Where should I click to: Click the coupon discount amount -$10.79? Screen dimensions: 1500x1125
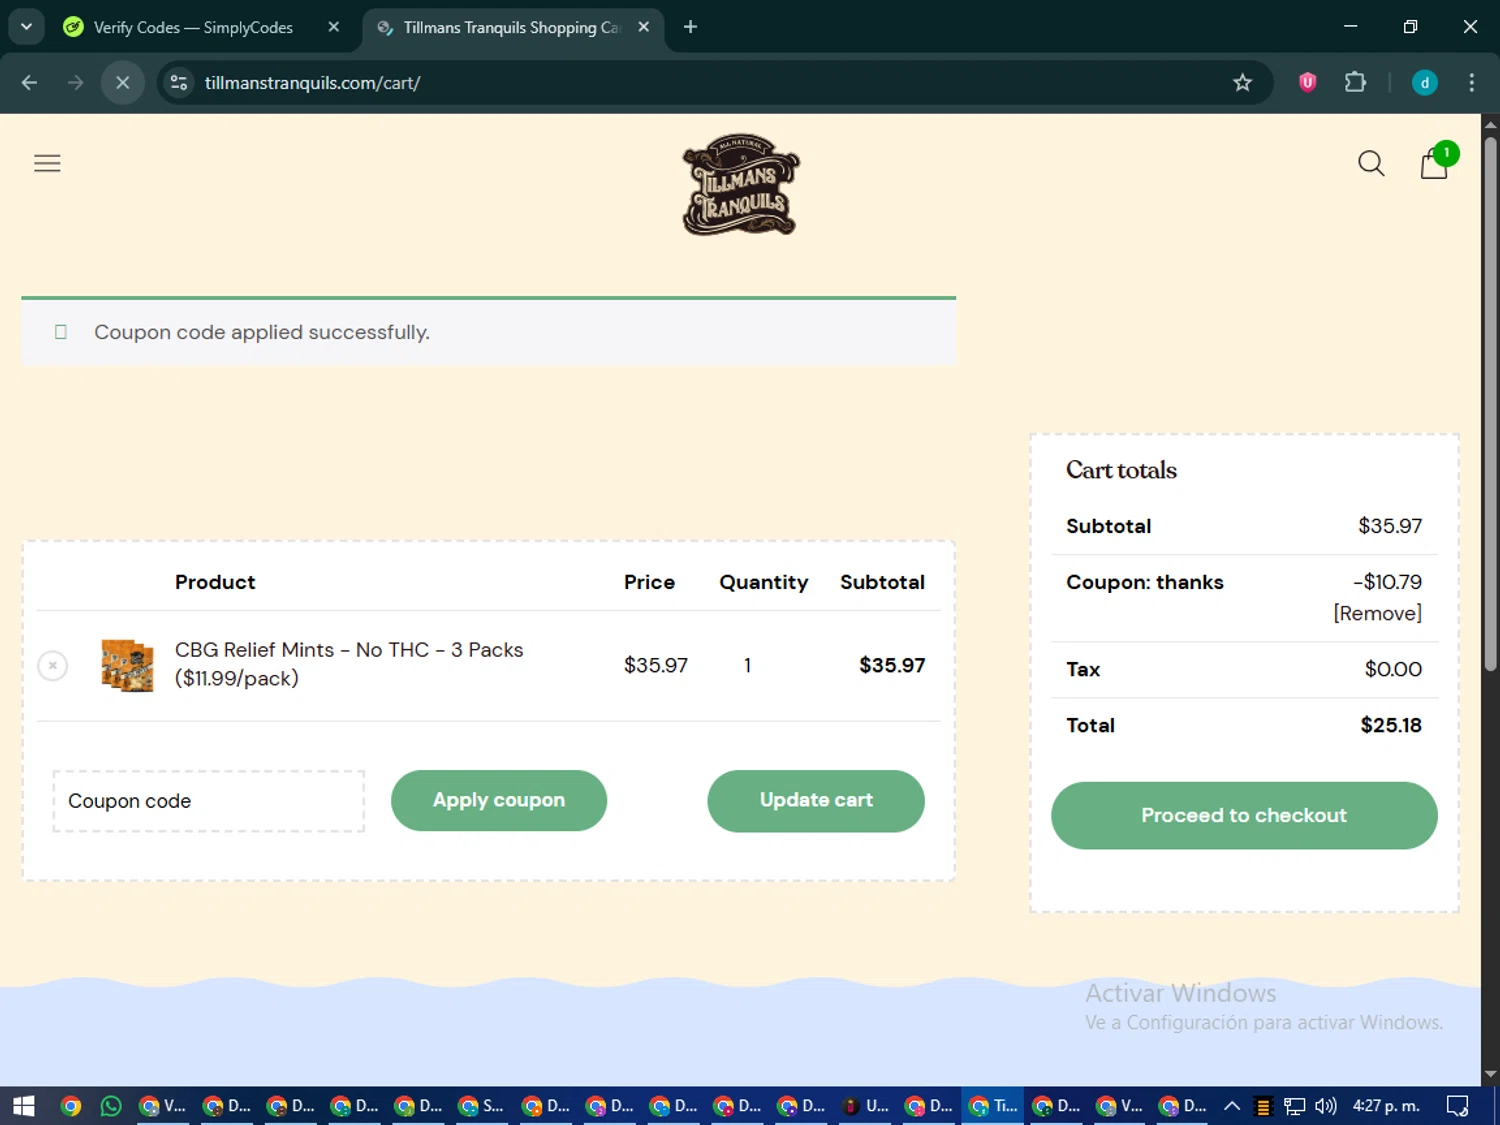[x=1387, y=582]
